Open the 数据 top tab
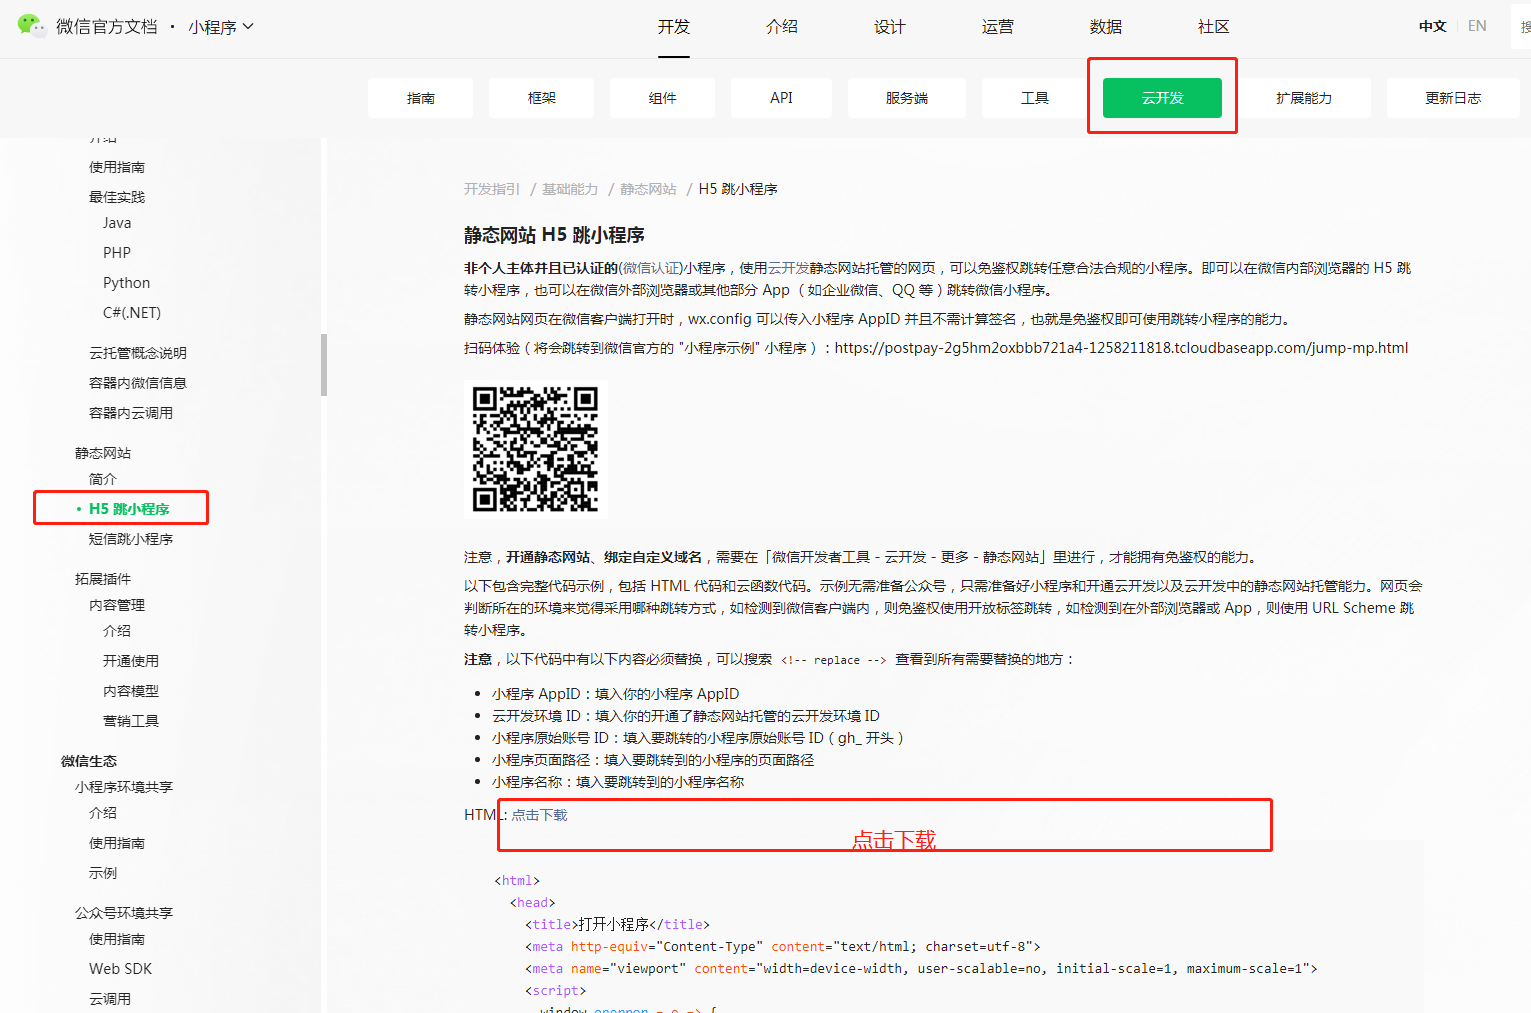1531x1013 pixels. click(x=1106, y=27)
